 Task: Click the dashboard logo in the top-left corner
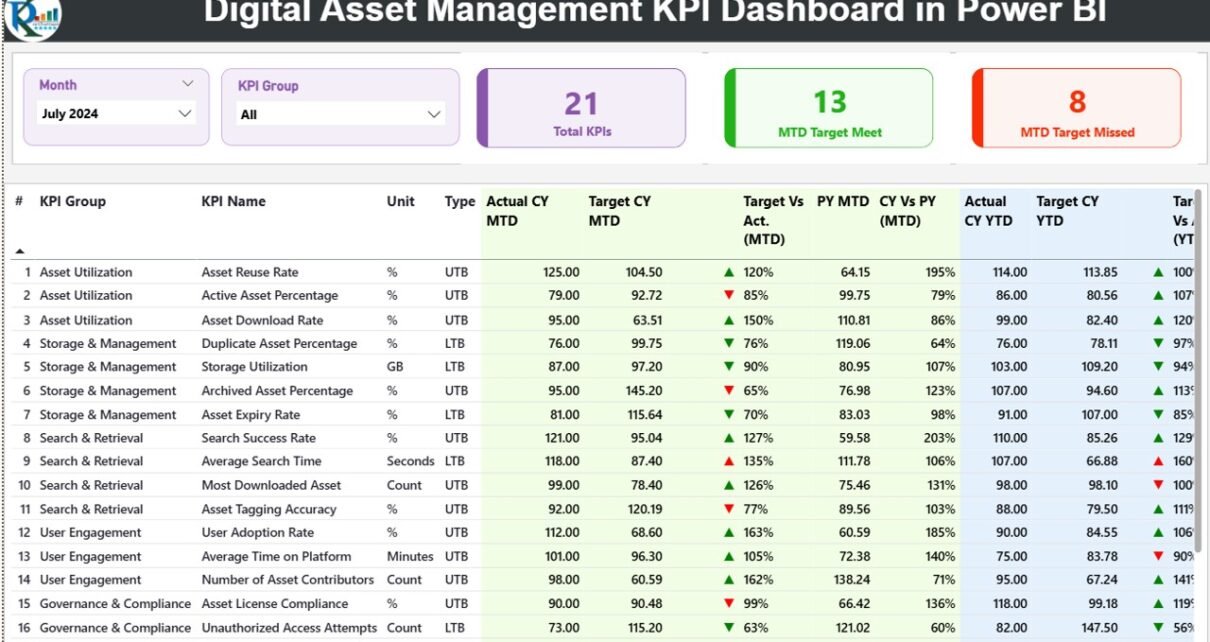point(32,17)
